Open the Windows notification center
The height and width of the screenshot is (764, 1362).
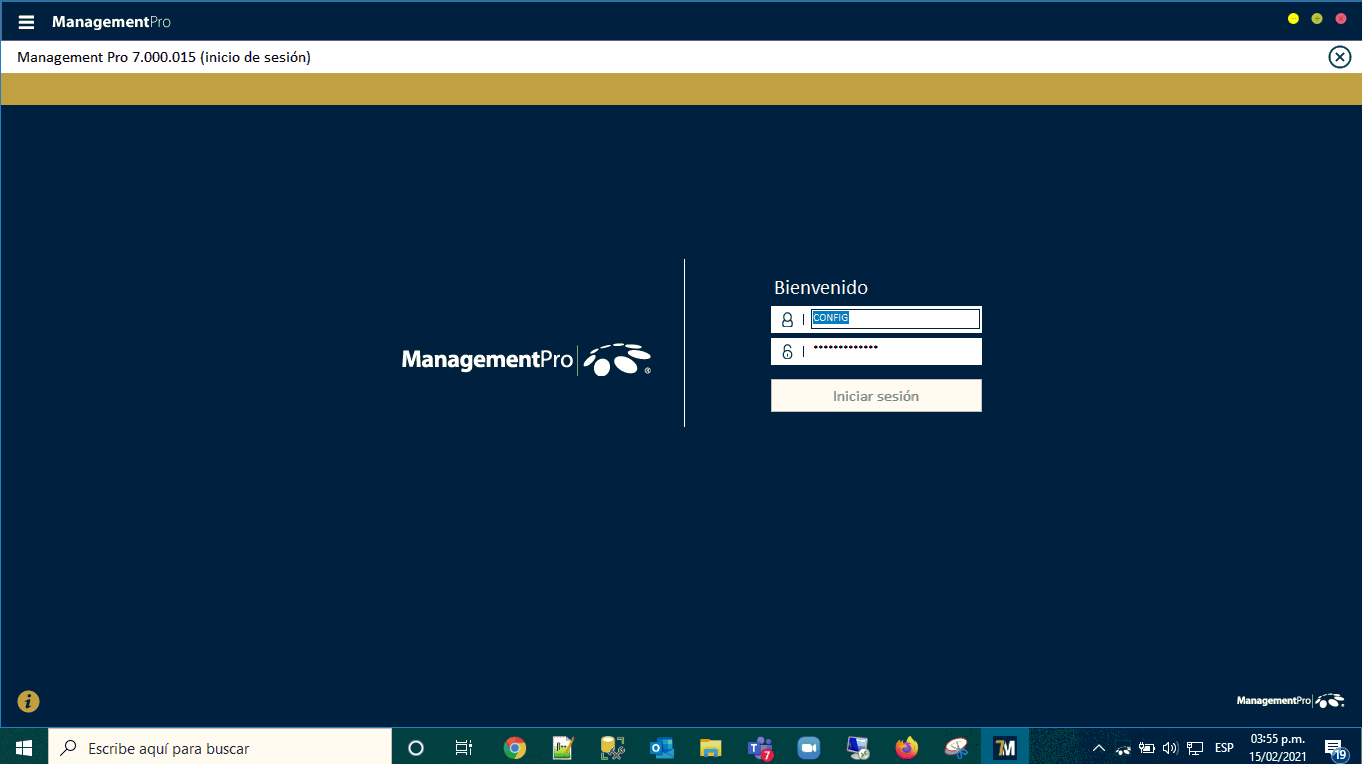tap(1334, 747)
